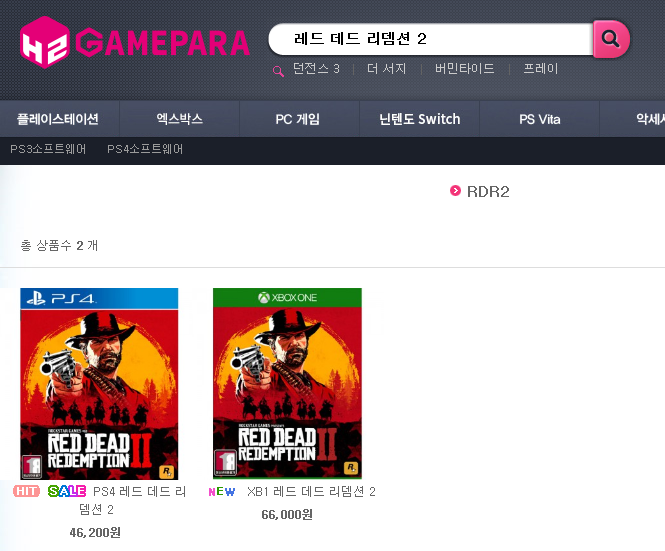Open the 플레이스테이션 category menu
The width and height of the screenshot is (665, 551).
(x=58, y=119)
